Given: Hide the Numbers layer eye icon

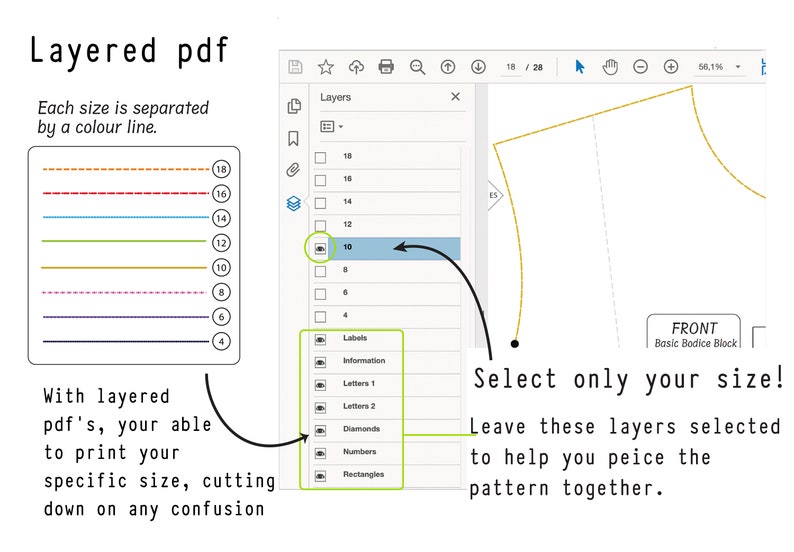Looking at the screenshot, I should 320,453.
